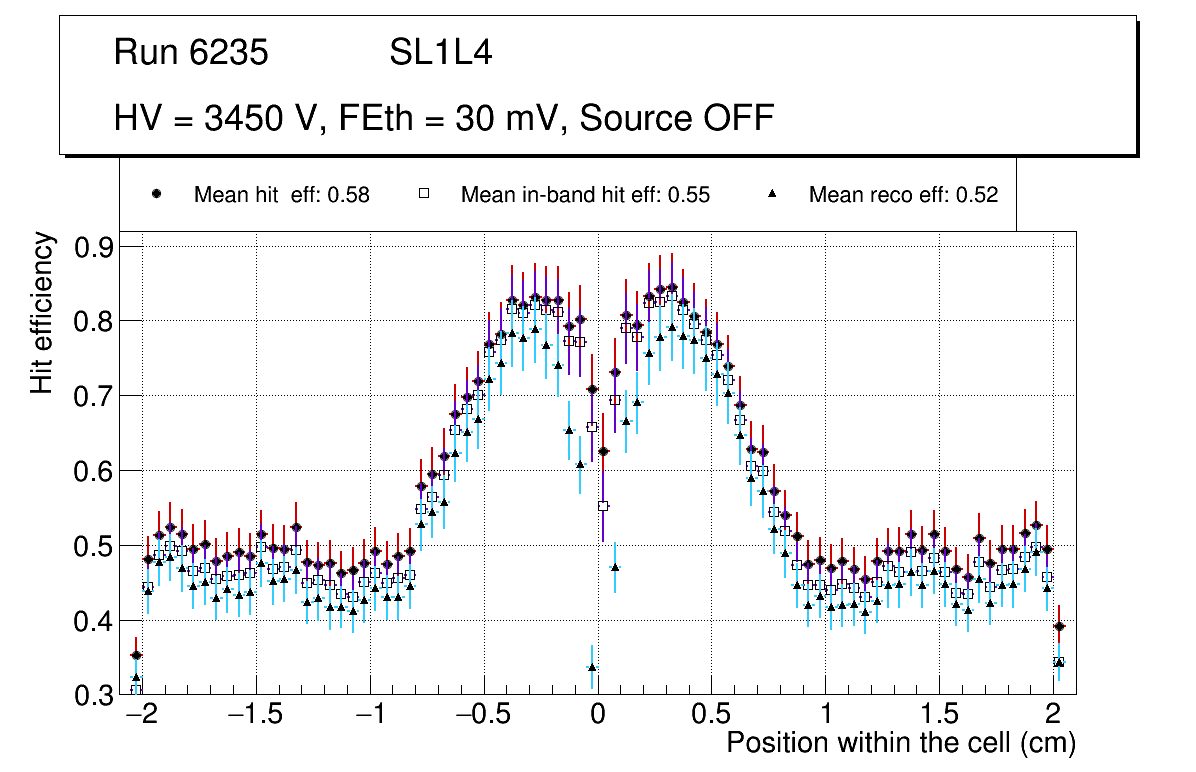Select the rightmost filled circle data point
1196x772 pixels.
click(1060, 627)
